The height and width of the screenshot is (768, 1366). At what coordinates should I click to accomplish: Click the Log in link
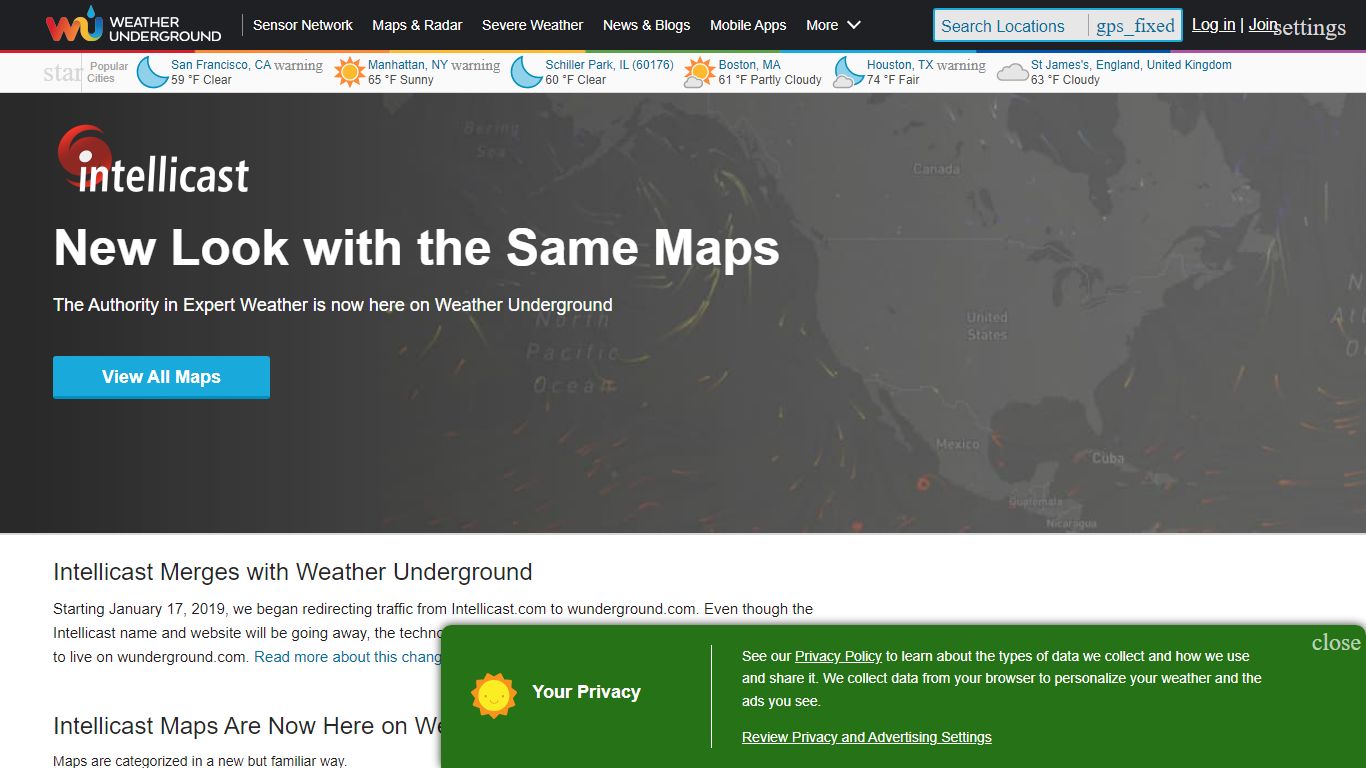(1213, 25)
